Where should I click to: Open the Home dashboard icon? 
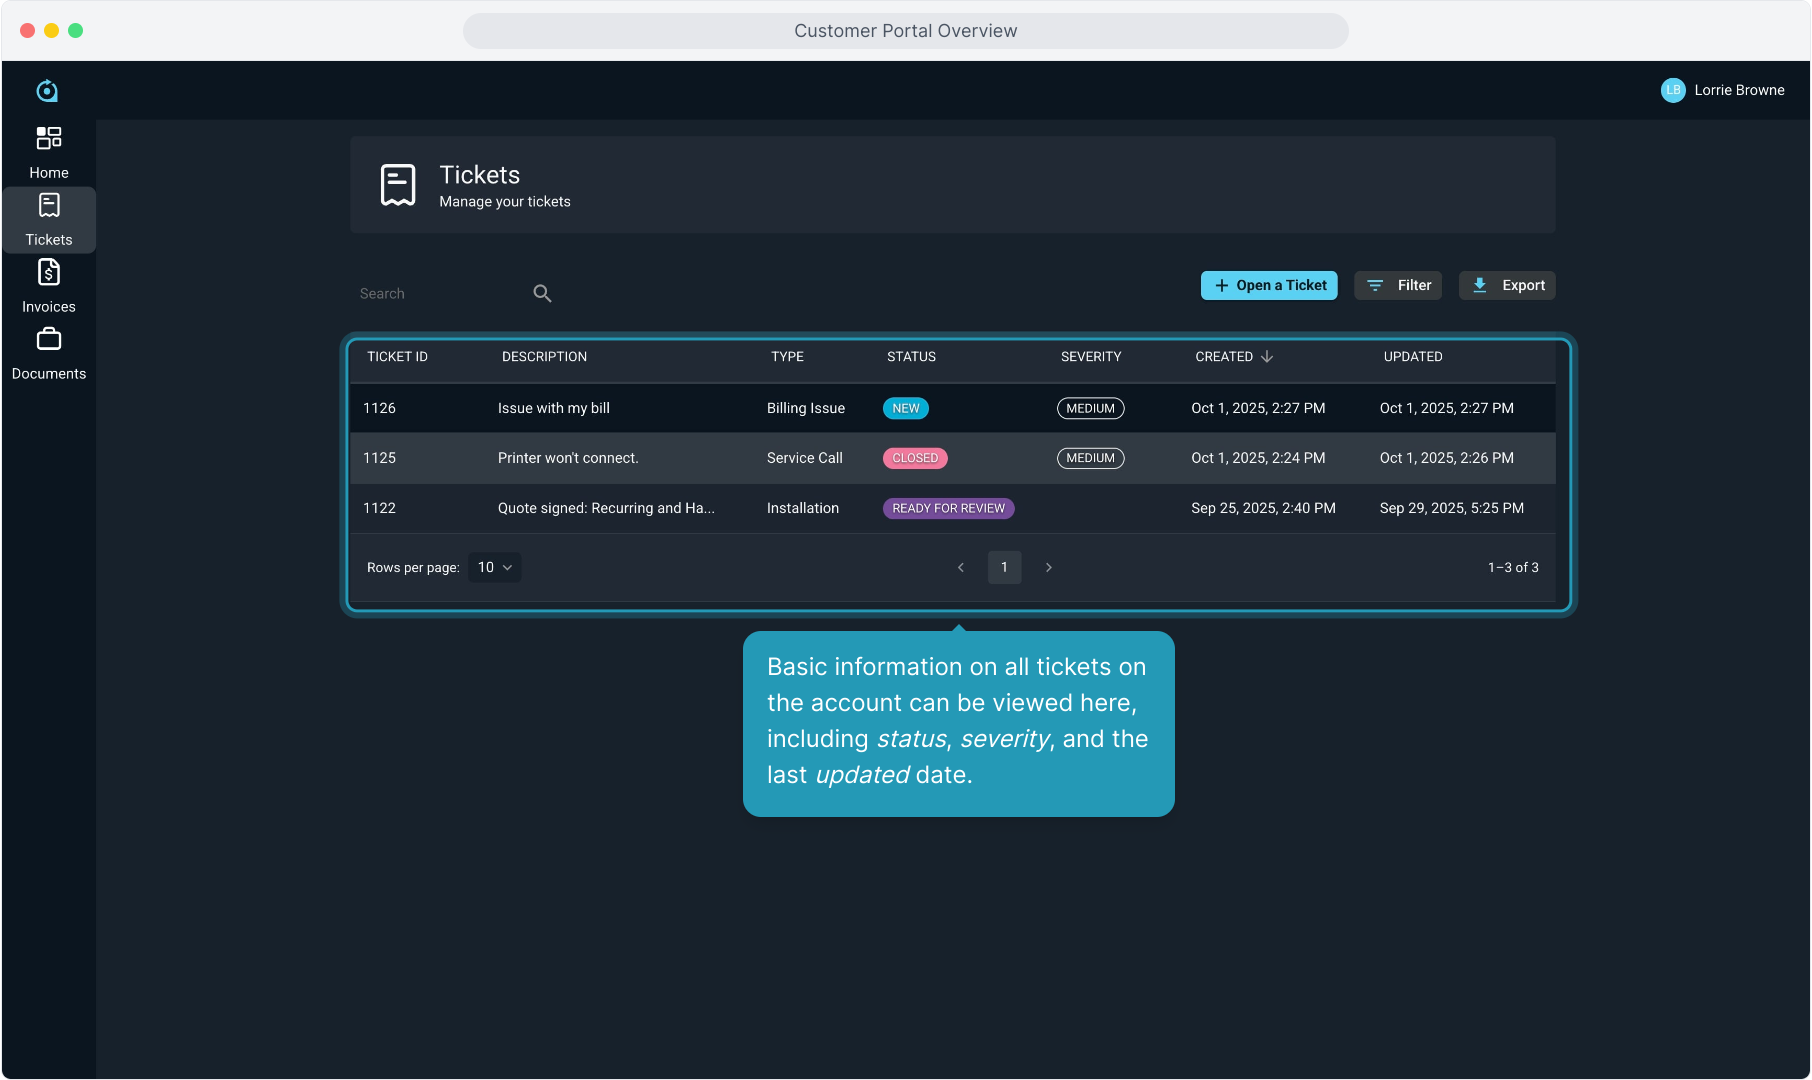(48, 138)
